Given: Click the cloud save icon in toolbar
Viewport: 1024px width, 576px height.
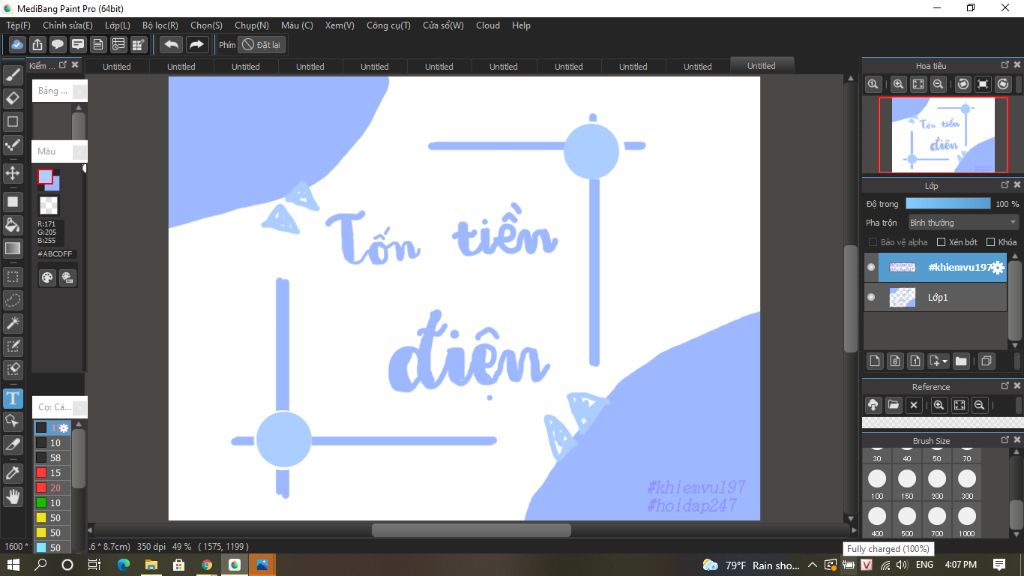Looking at the screenshot, I should click(17, 44).
